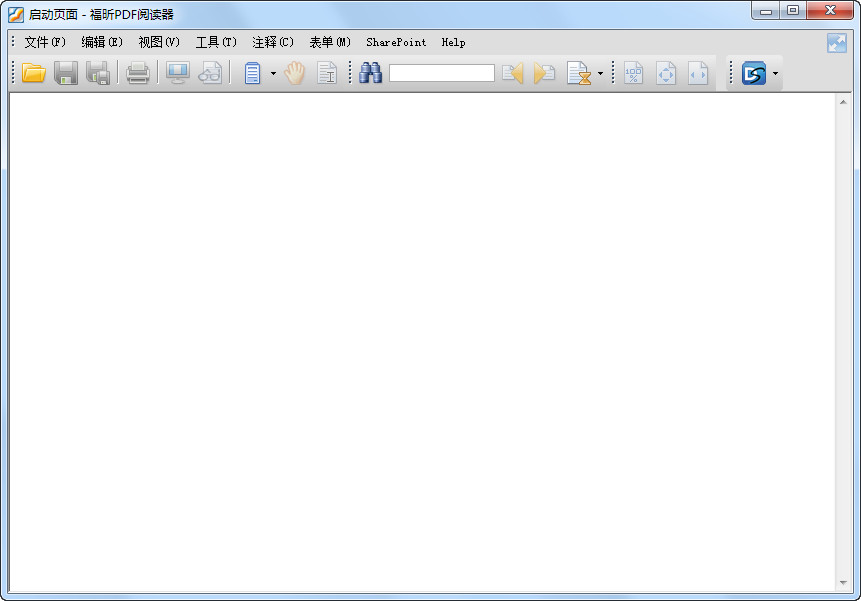The image size is (861, 601).
Task: Minimize the Foxit reader window
Action: tap(766, 11)
